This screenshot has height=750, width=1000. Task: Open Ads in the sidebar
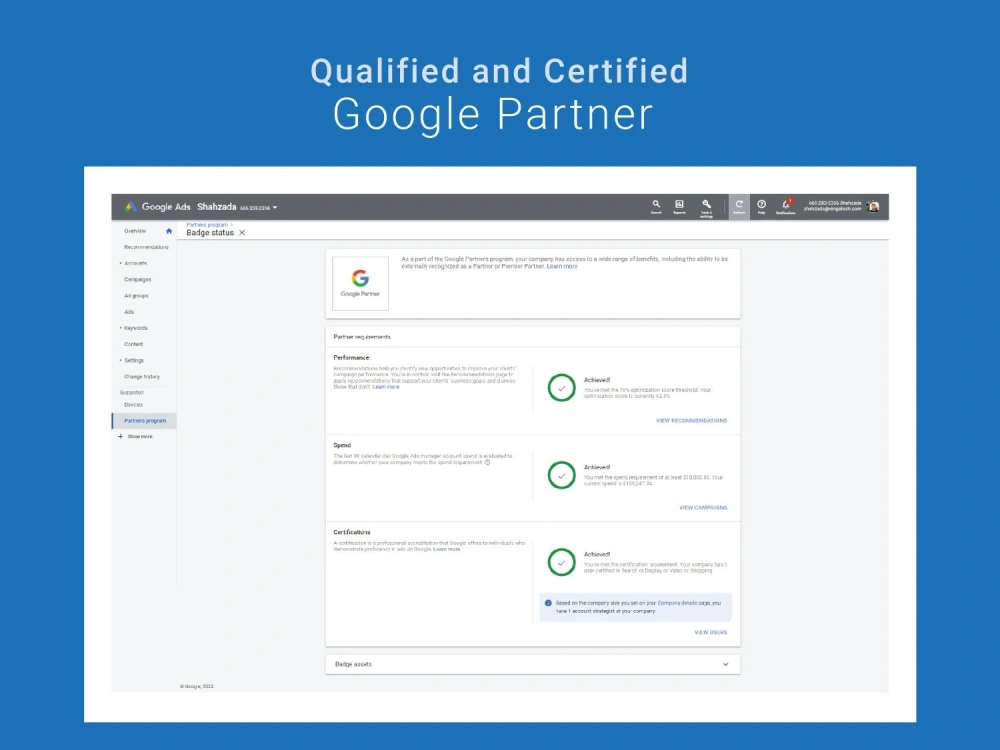(x=129, y=312)
